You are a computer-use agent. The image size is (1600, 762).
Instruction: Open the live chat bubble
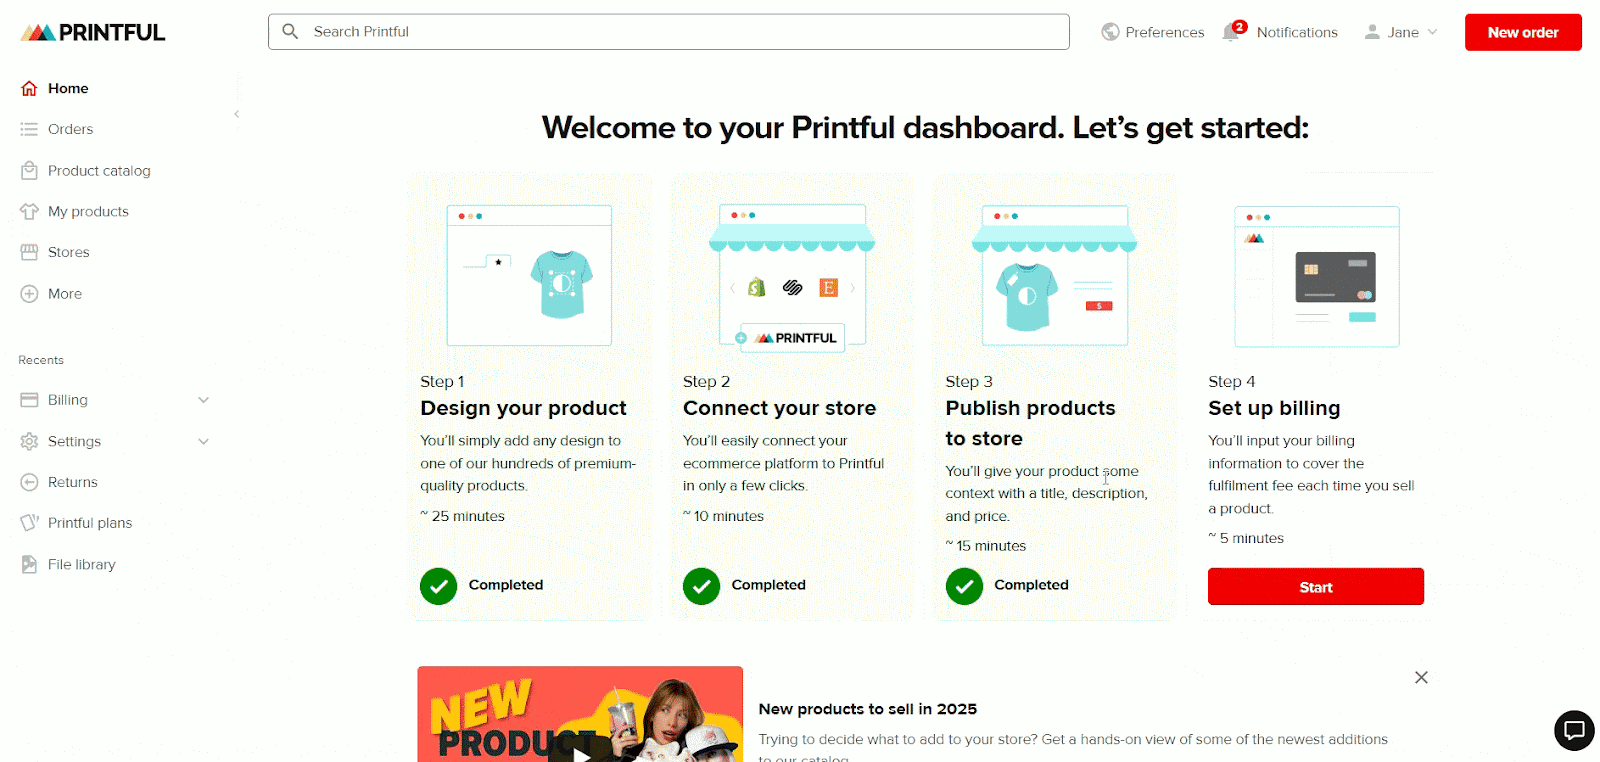1573,730
